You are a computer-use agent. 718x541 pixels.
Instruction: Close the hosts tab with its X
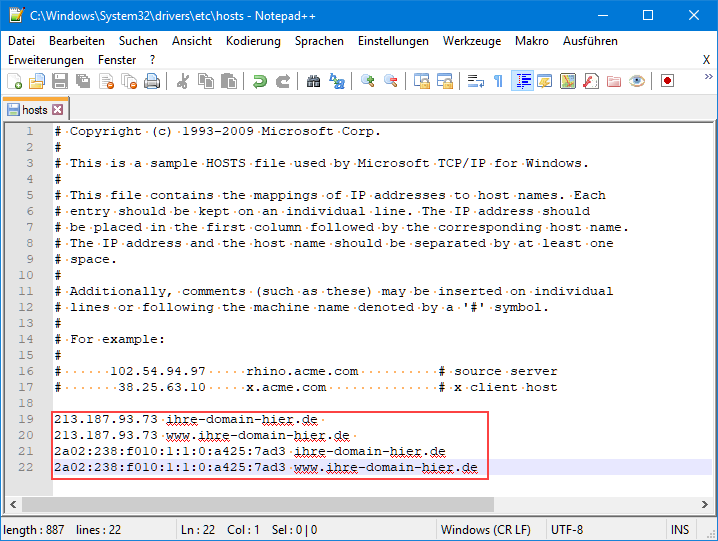[x=58, y=110]
